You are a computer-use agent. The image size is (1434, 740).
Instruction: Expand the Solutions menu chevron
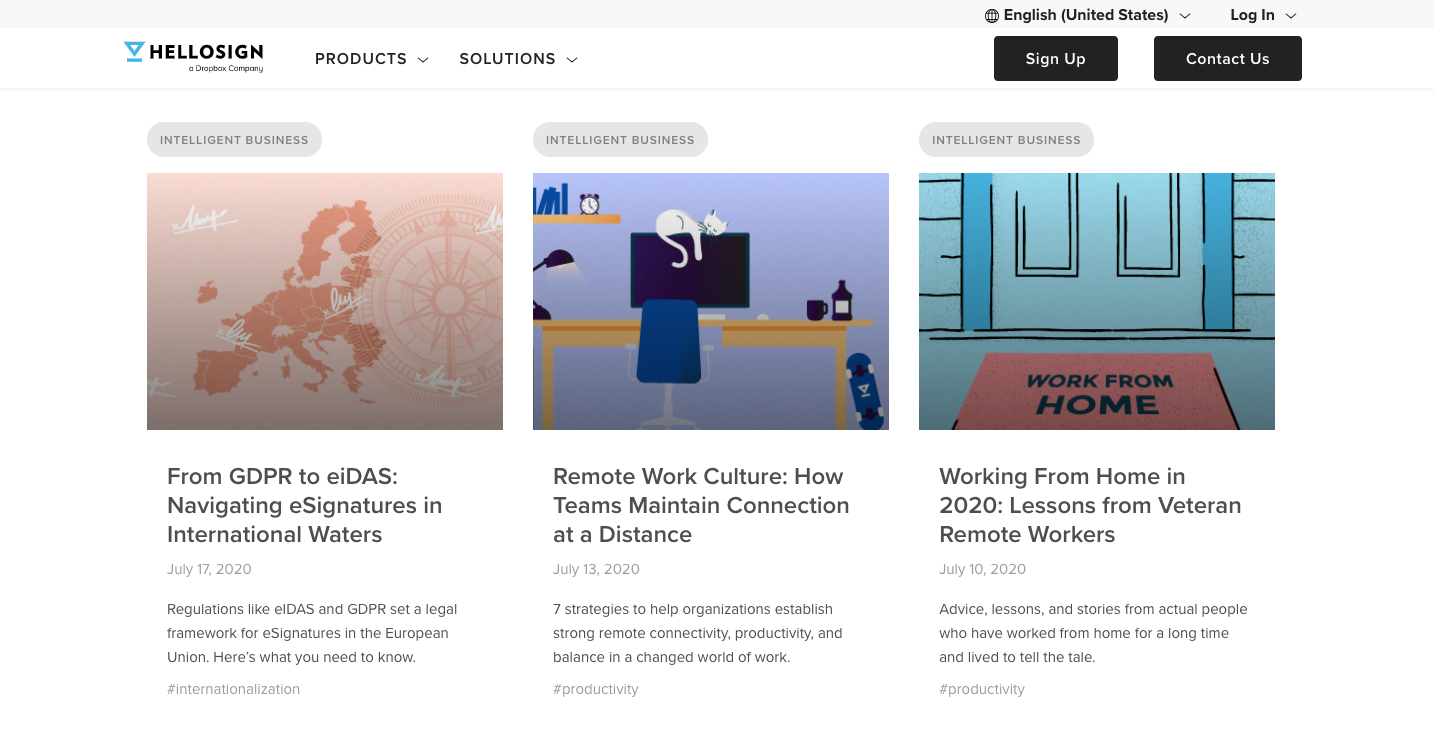(x=572, y=60)
